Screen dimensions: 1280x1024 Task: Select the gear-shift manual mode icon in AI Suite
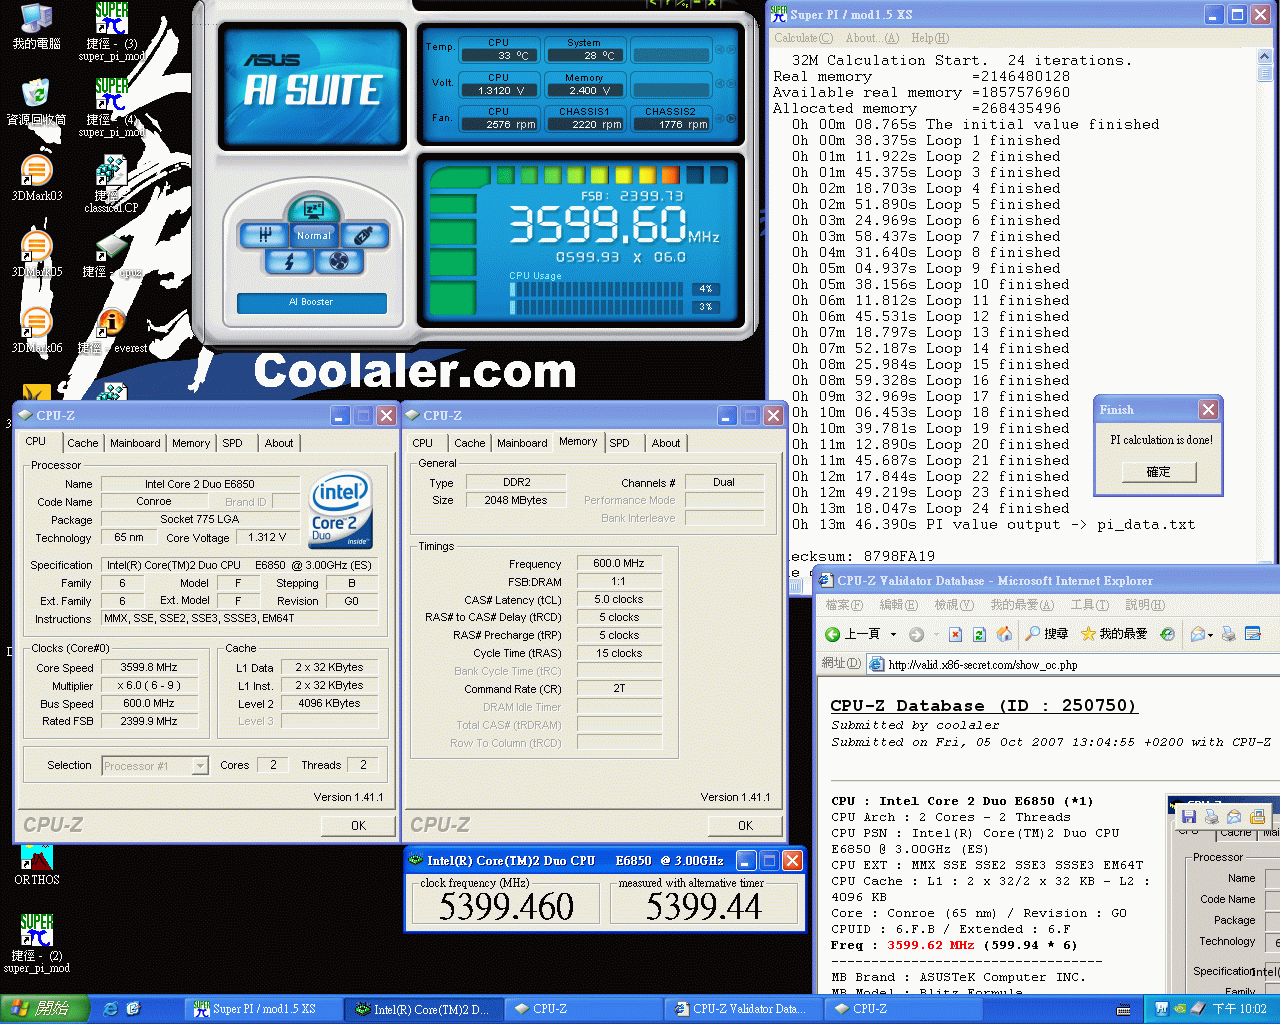(x=266, y=235)
